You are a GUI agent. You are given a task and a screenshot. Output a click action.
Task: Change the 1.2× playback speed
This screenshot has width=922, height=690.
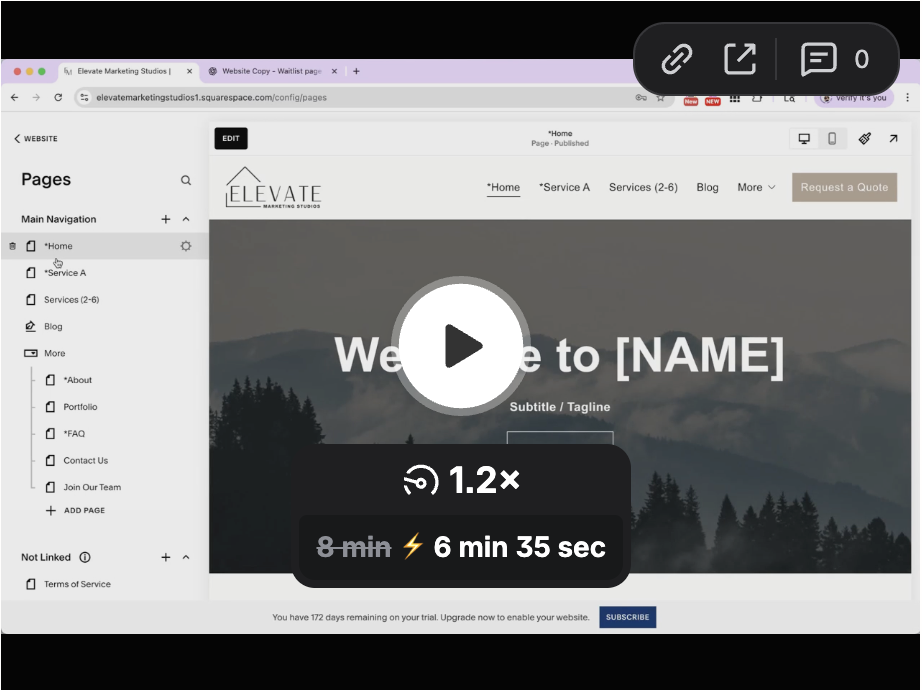(462, 480)
